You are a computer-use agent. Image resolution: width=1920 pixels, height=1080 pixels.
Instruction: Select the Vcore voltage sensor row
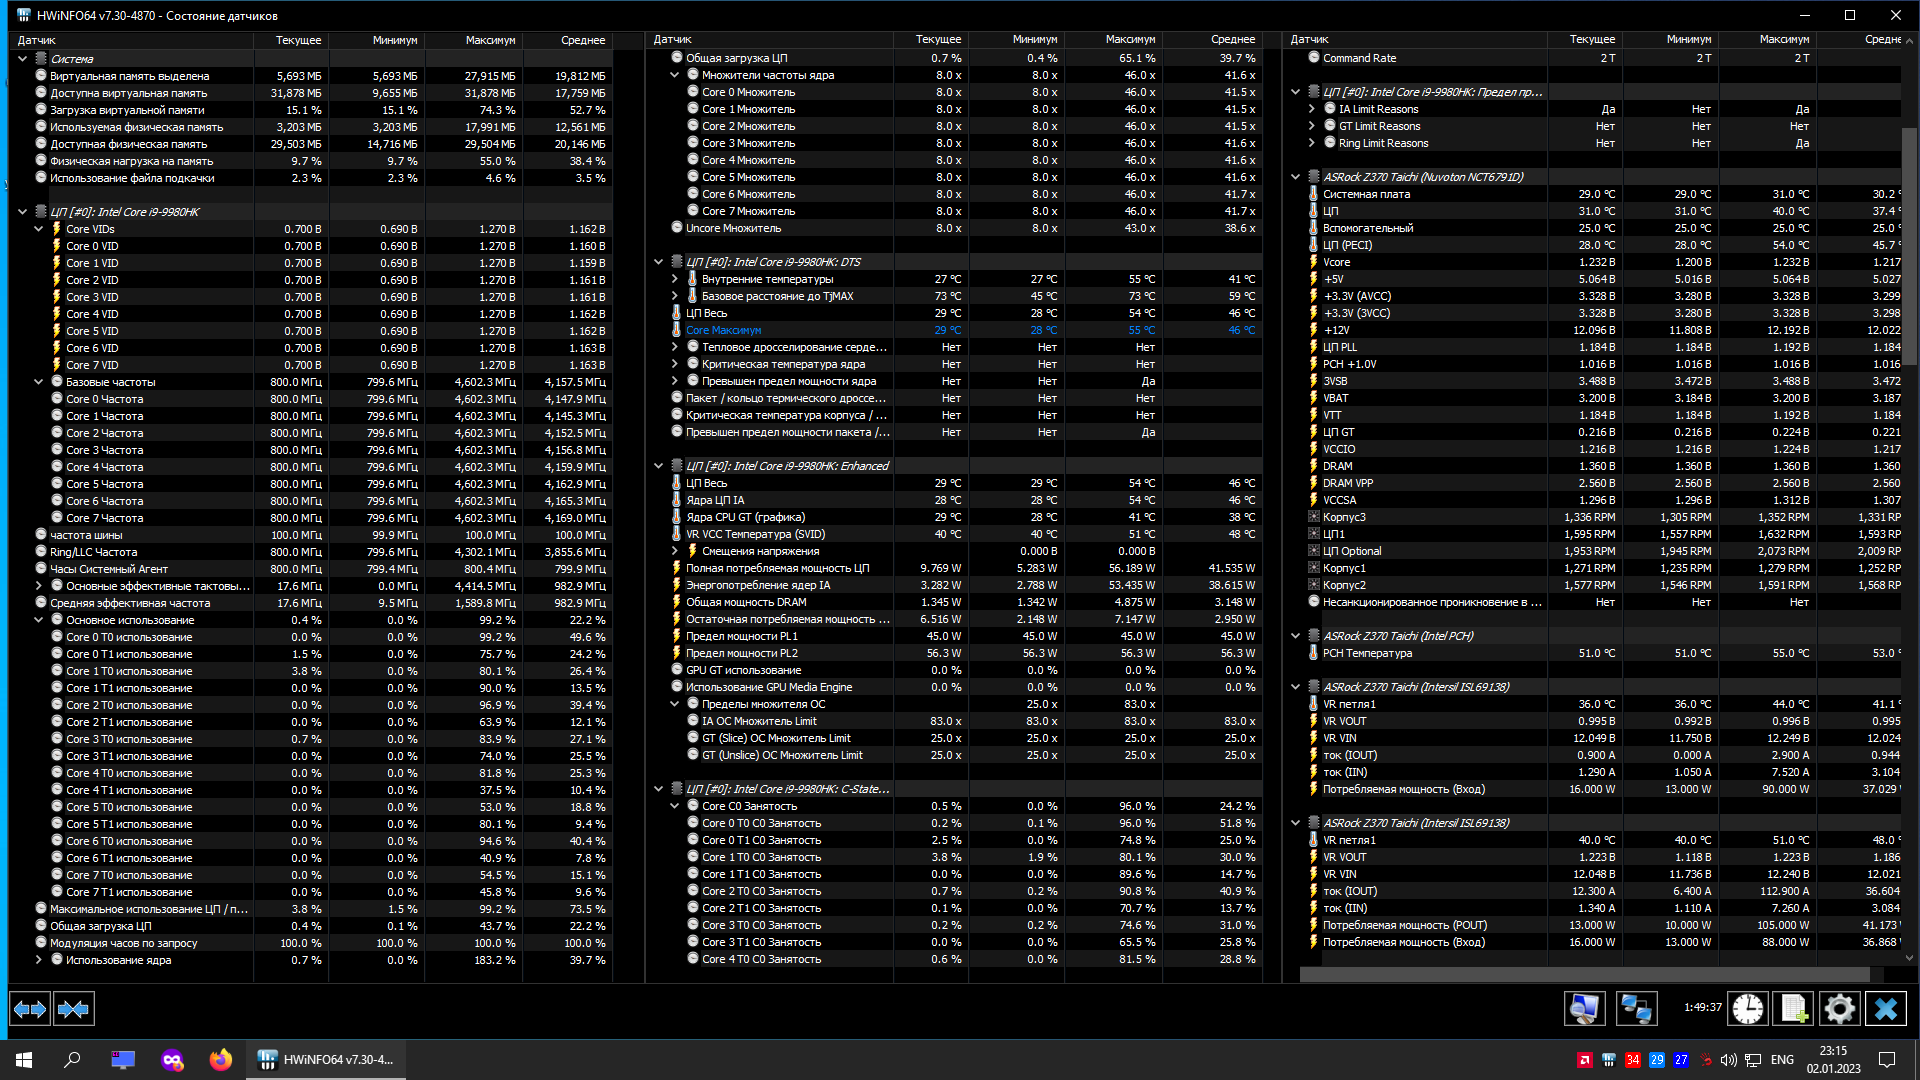click(x=1337, y=262)
